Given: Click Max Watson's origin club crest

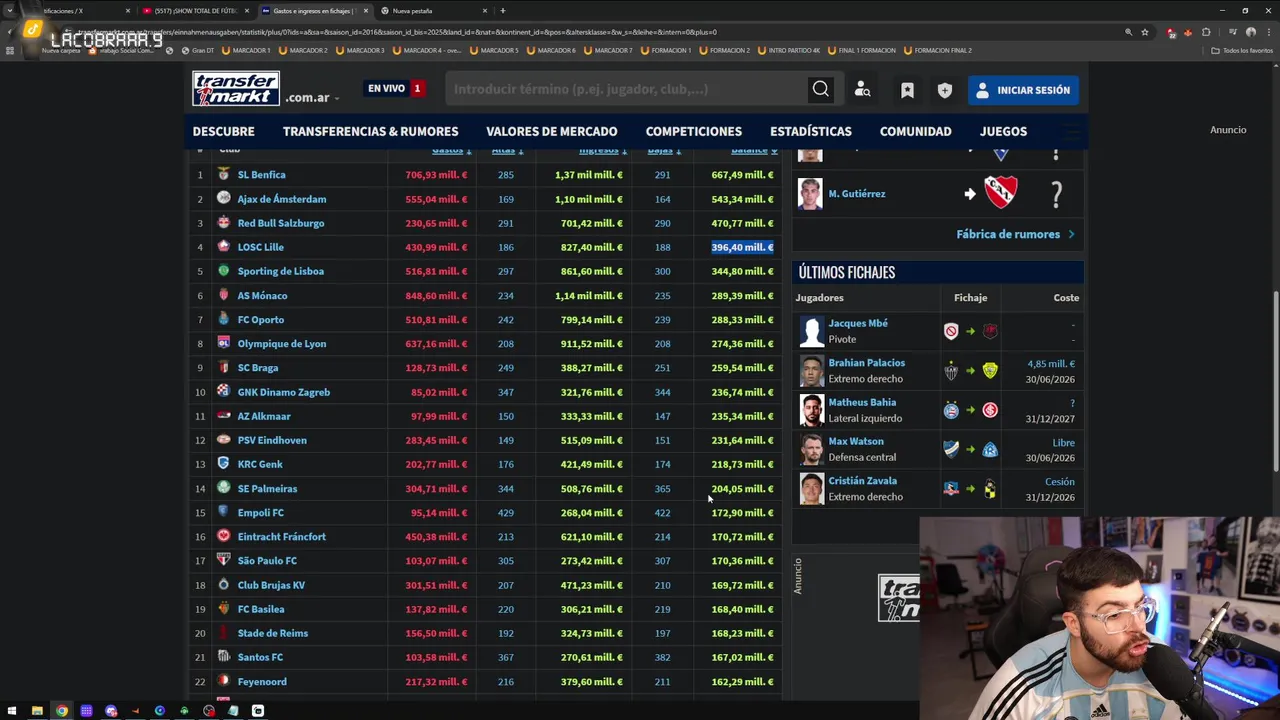Looking at the screenshot, I should (951, 449).
